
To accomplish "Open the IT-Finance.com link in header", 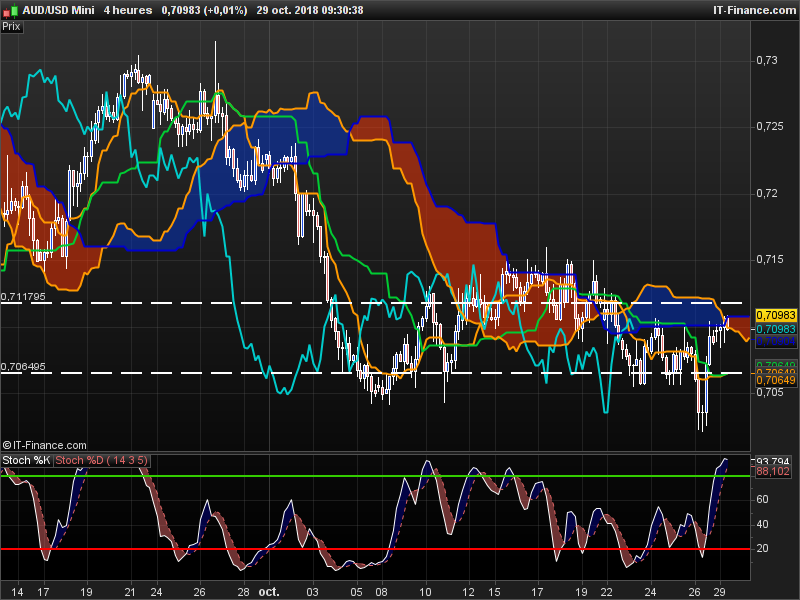I will click(754, 10).
